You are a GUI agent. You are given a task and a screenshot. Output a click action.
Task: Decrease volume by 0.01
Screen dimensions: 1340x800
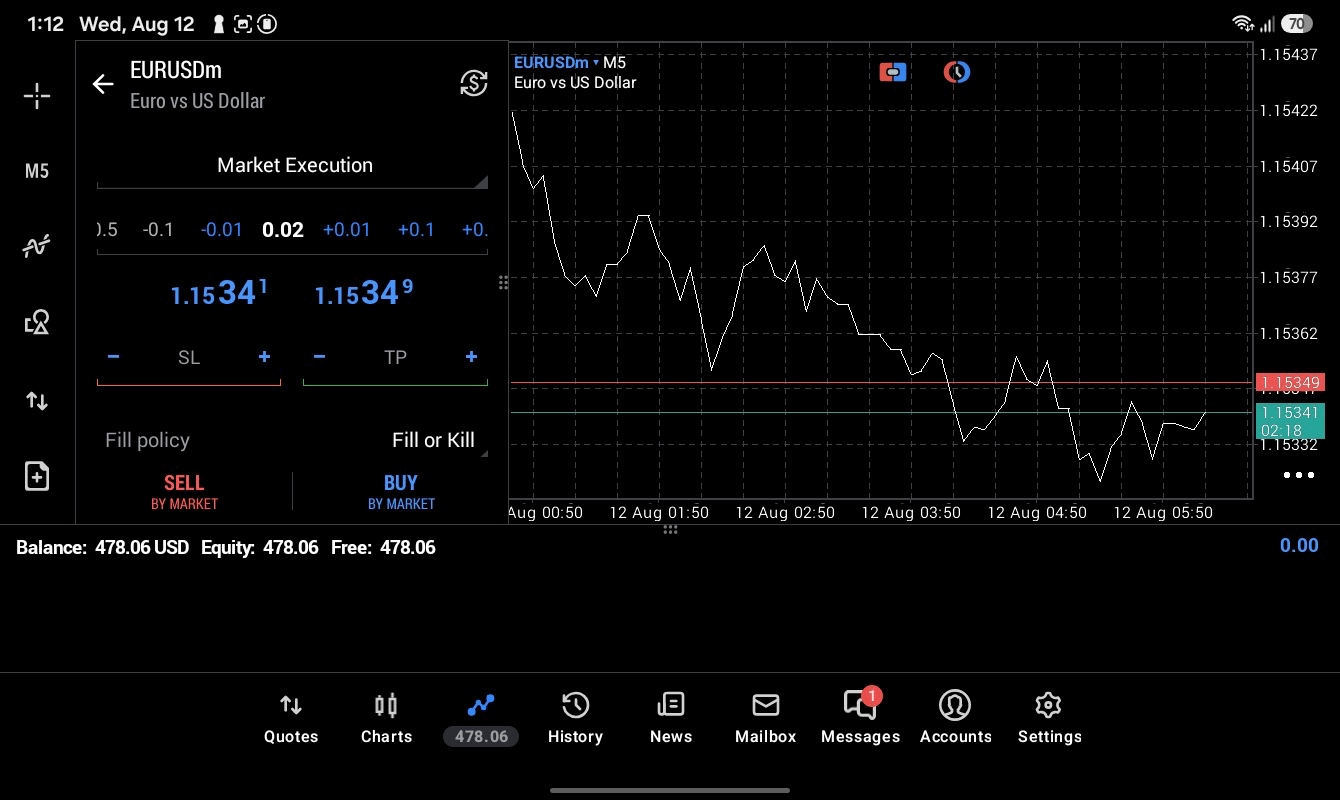pyautogui.click(x=221, y=230)
